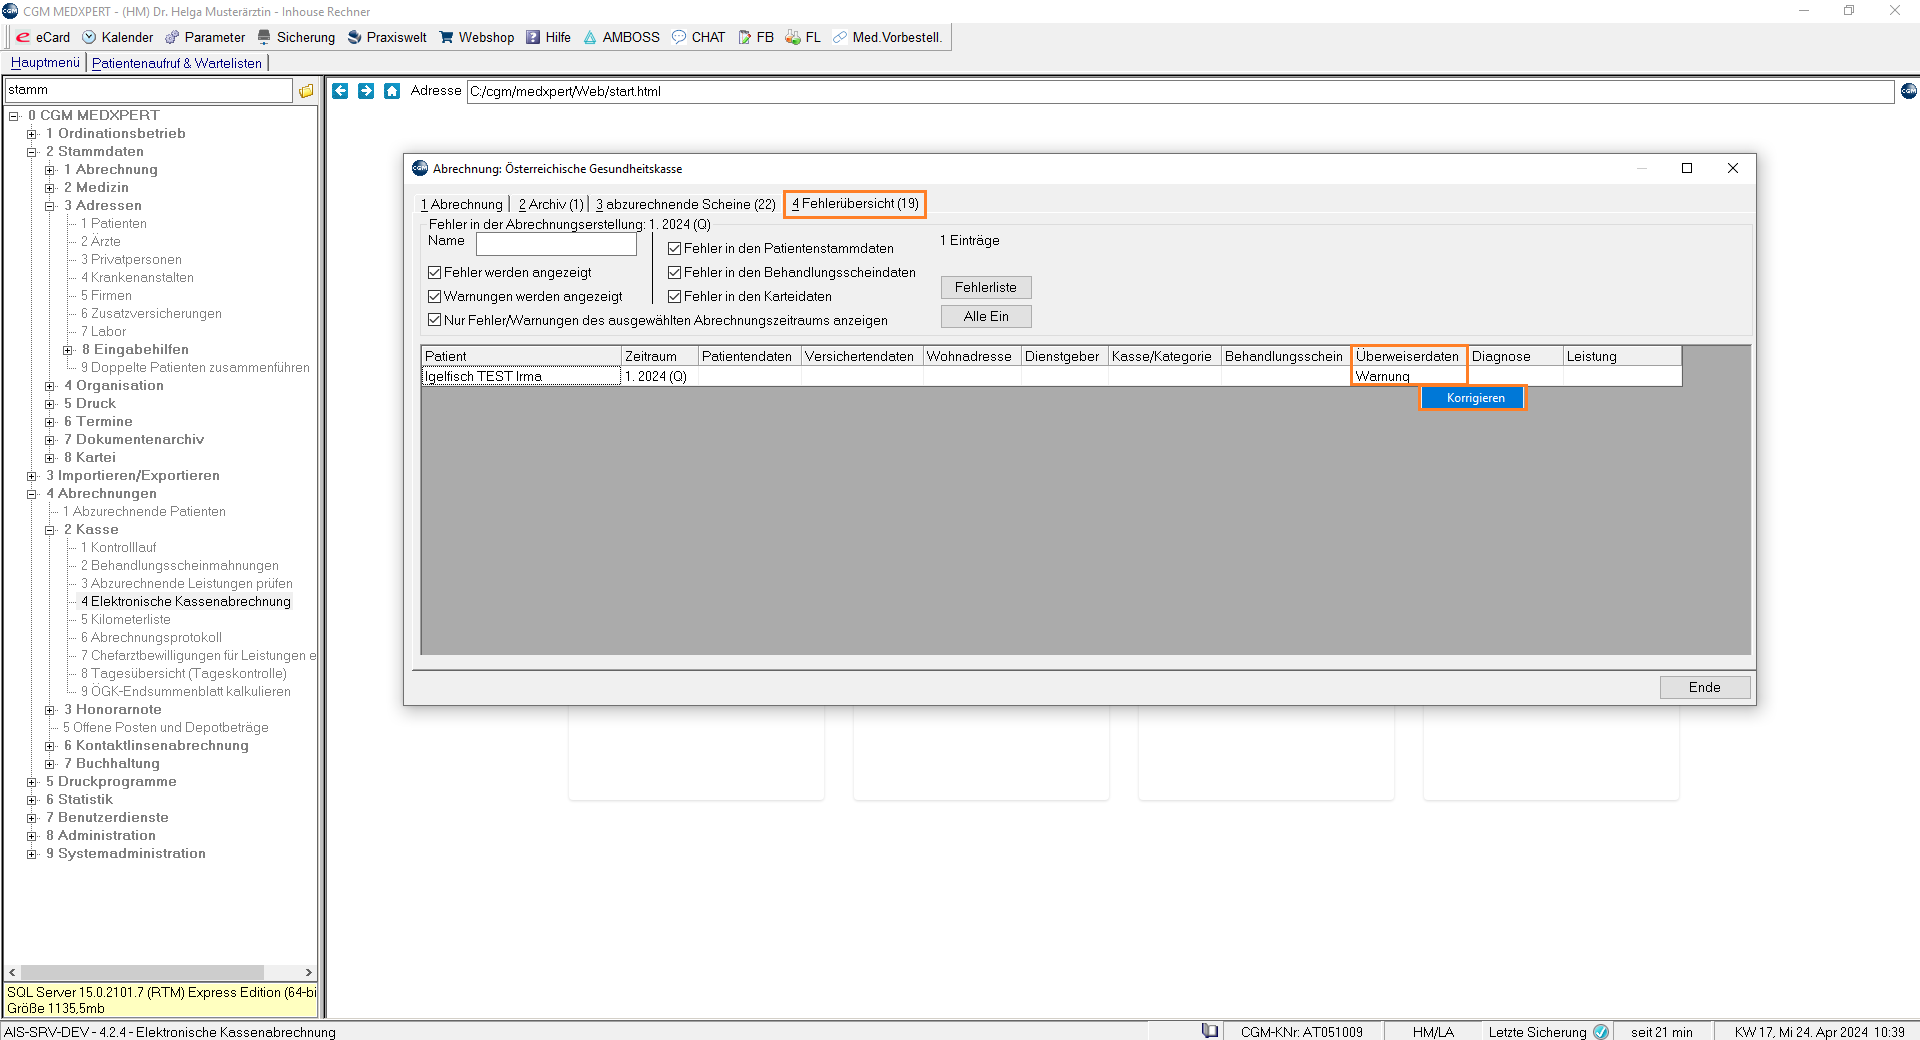Open the Sicherung toolbar icon
Viewport: 1920px width, 1040px height.
[264, 37]
